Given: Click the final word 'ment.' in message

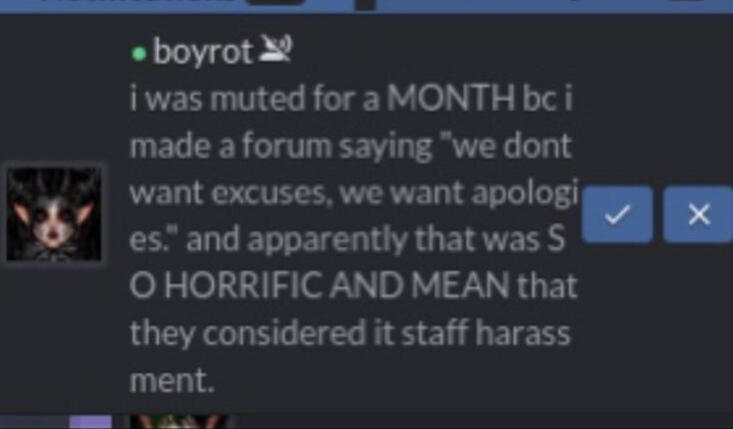Looking at the screenshot, I should 172,380.
